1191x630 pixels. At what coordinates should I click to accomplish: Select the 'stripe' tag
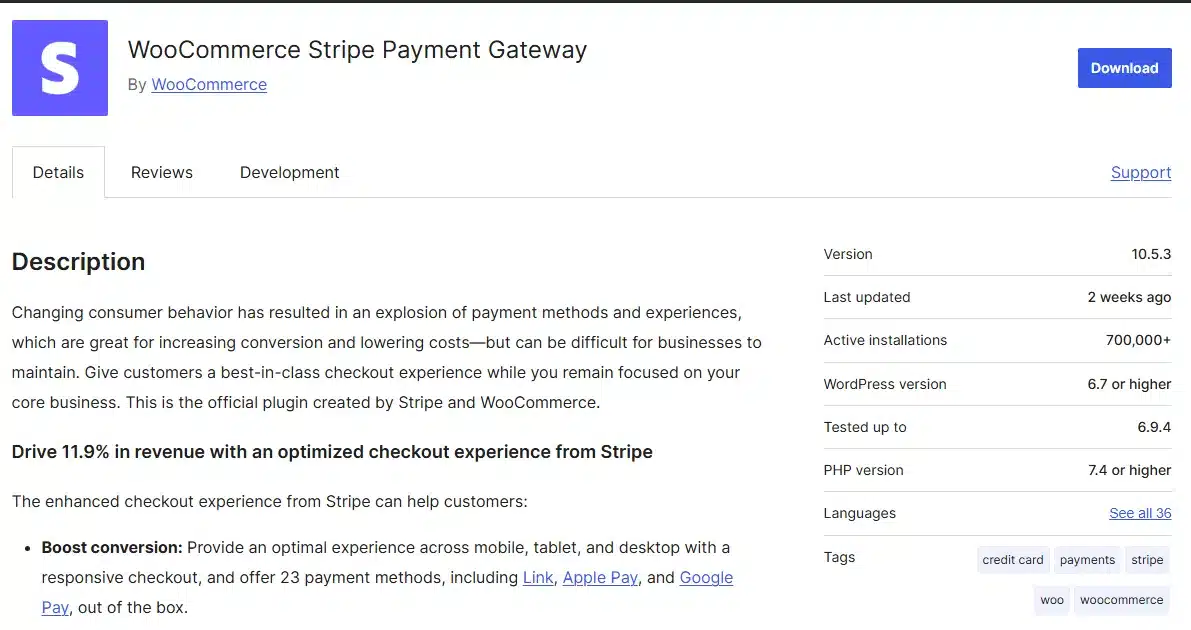click(1147, 560)
